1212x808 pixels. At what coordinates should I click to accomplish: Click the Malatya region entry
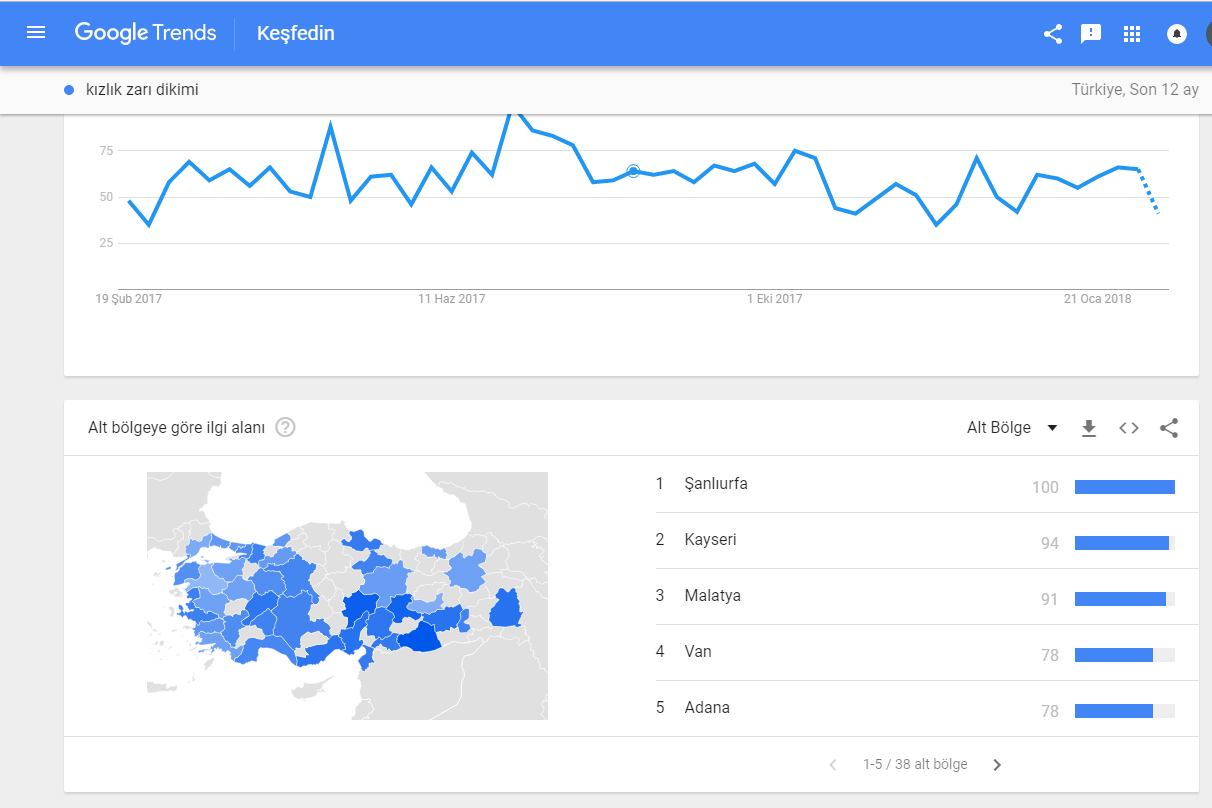pyautogui.click(x=712, y=596)
